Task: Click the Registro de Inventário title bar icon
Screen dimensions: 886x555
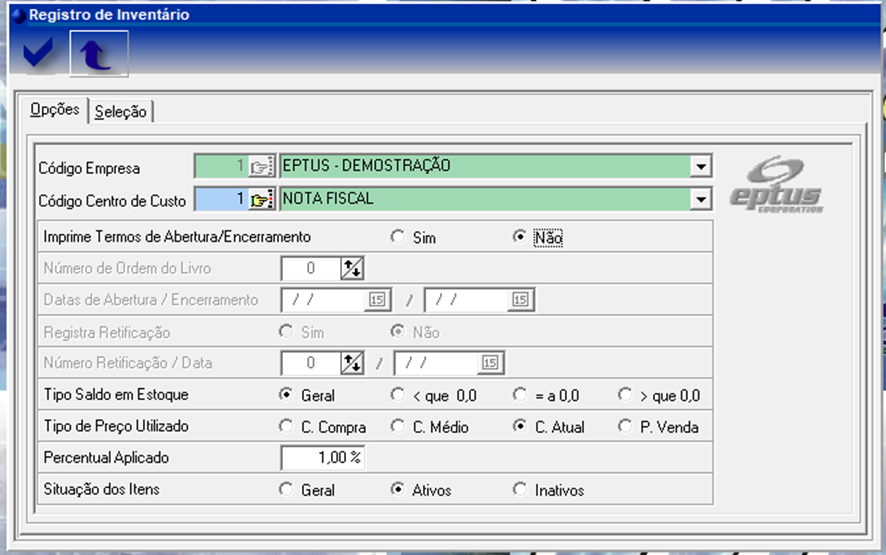Action: (17, 15)
